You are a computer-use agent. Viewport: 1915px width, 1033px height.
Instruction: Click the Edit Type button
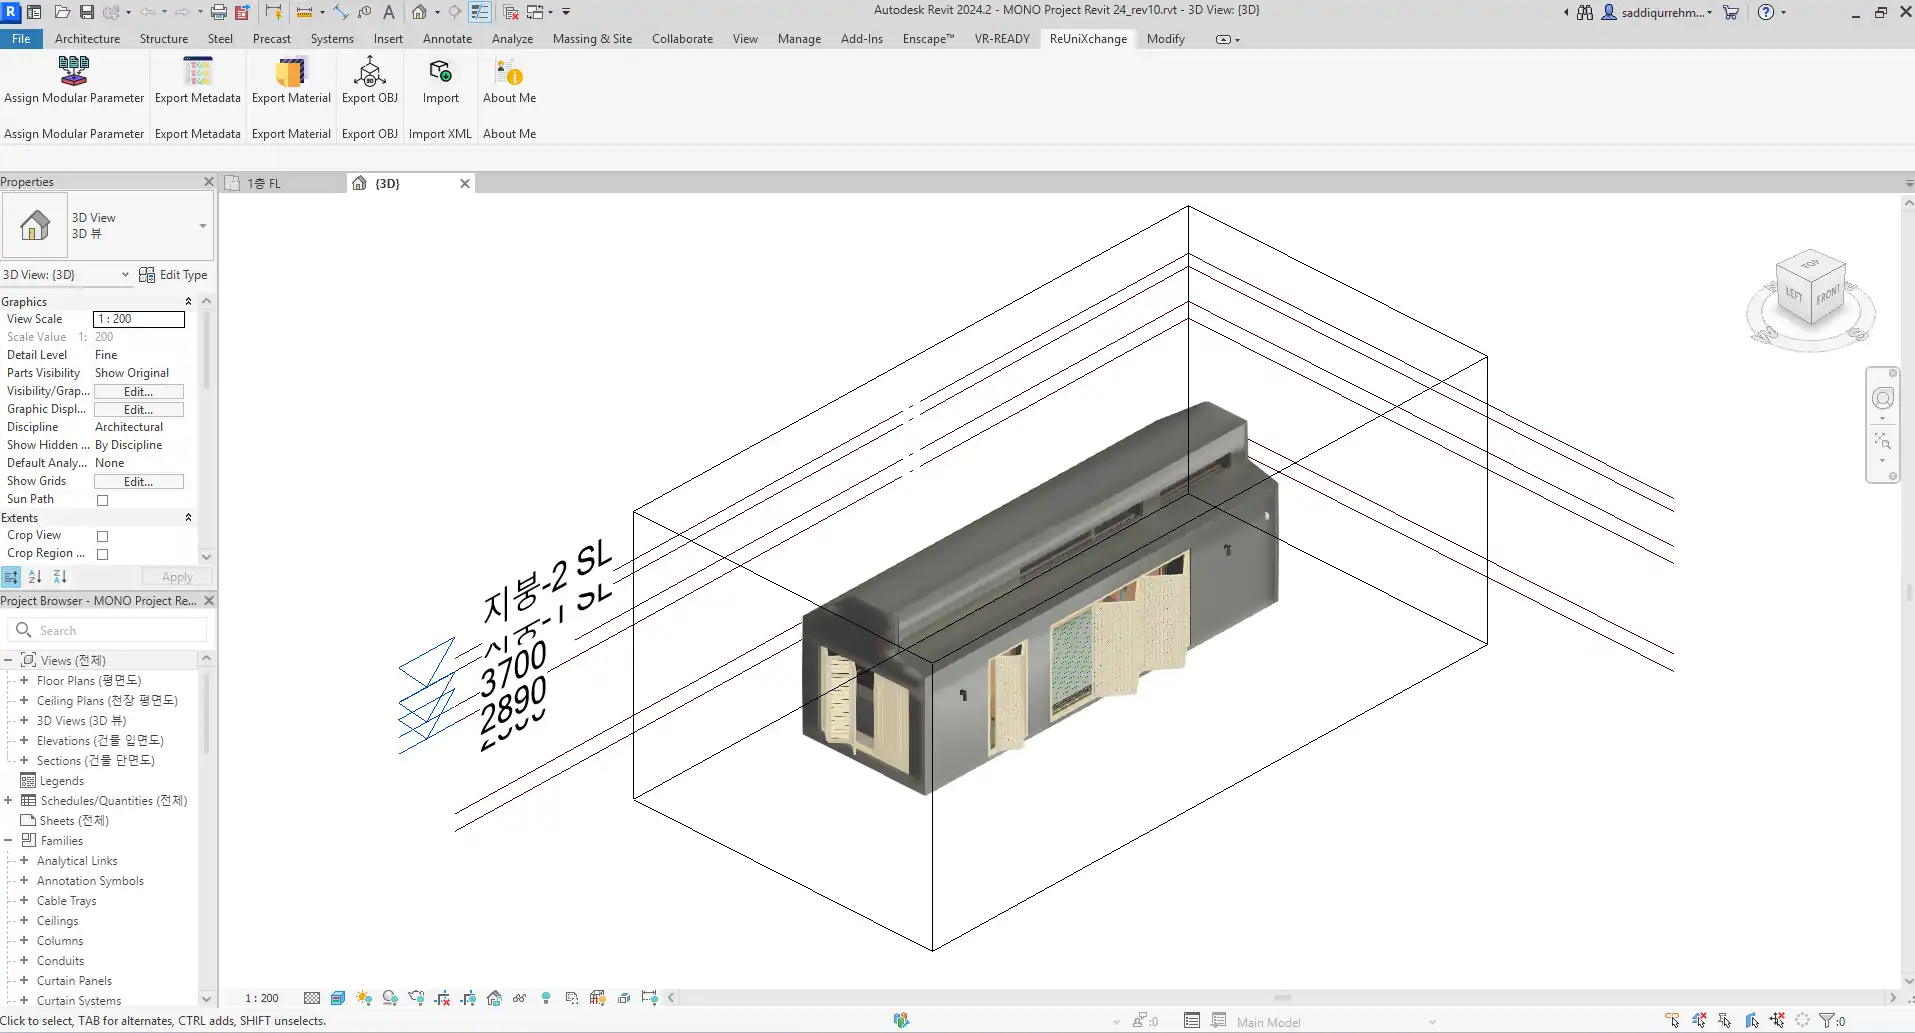pyautogui.click(x=174, y=275)
